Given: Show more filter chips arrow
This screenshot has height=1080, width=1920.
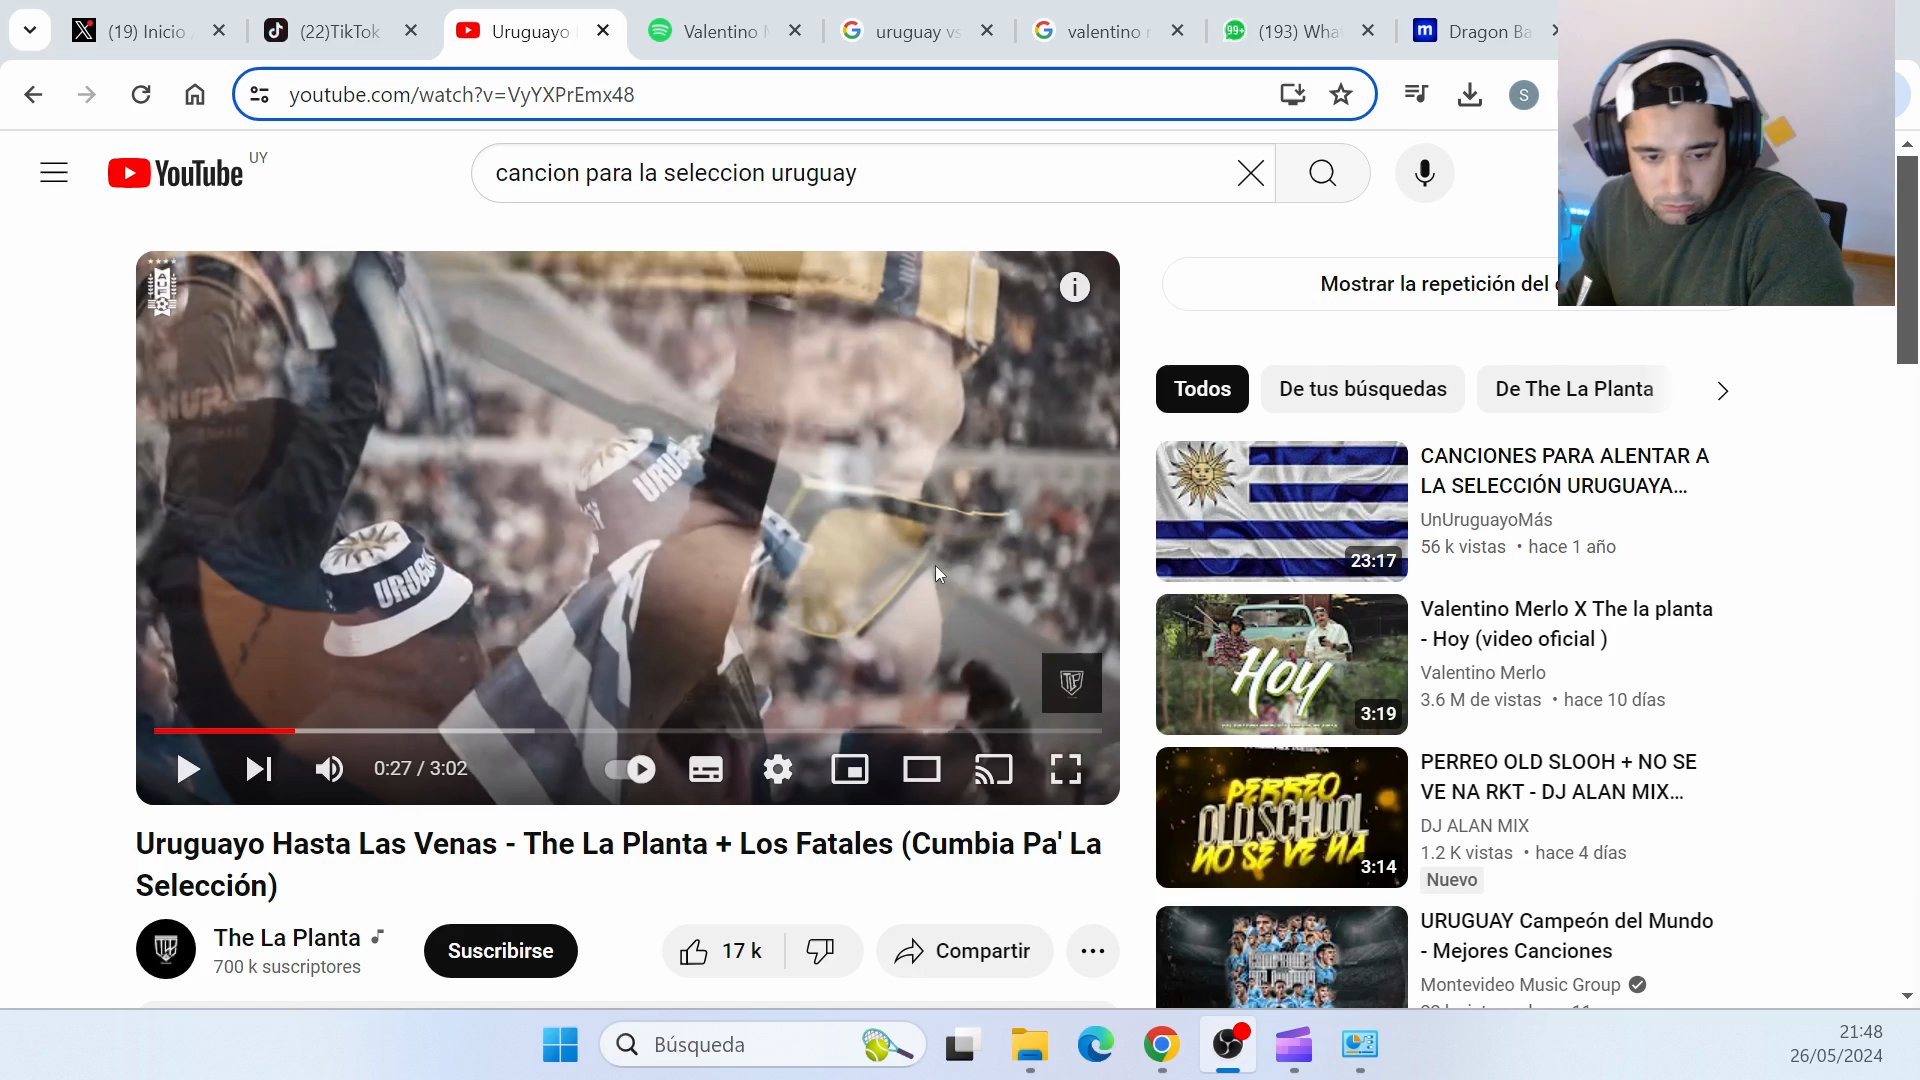Looking at the screenshot, I should (1722, 391).
